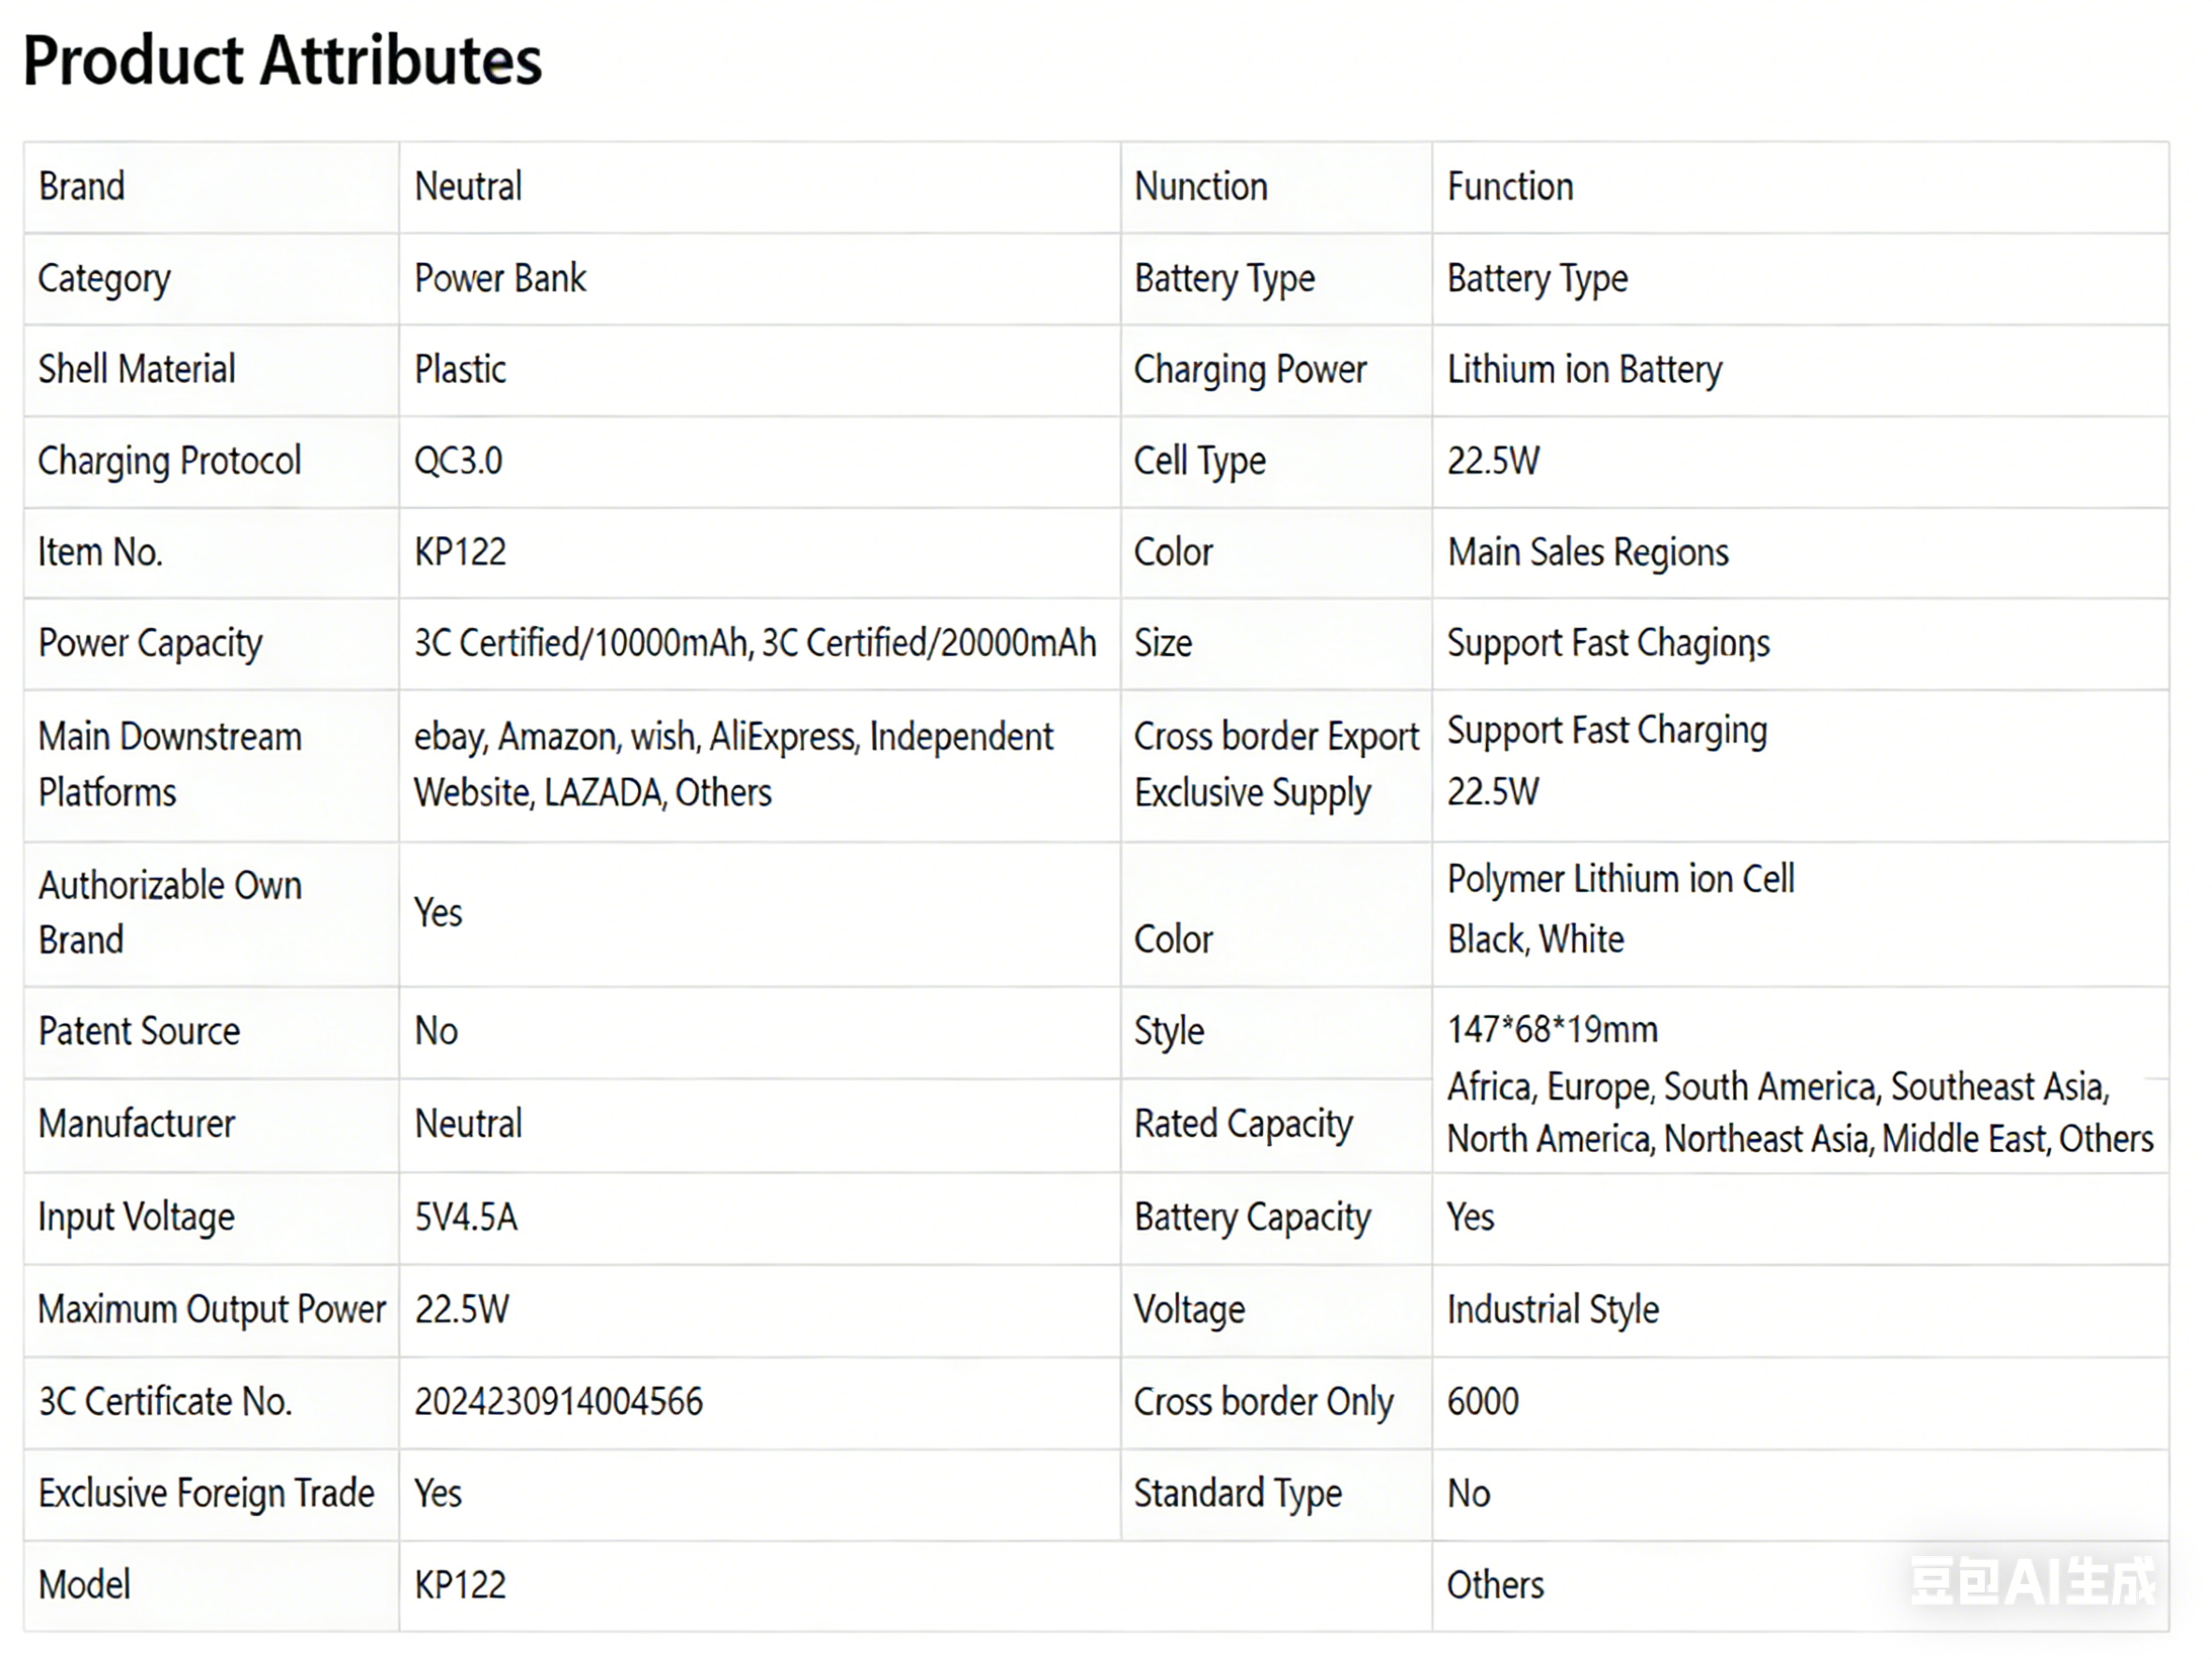Image resolution: width=2212 pixels, height=1659 pixels.
Task: Click the "Power Bank" category value
Action: (500, 278)
